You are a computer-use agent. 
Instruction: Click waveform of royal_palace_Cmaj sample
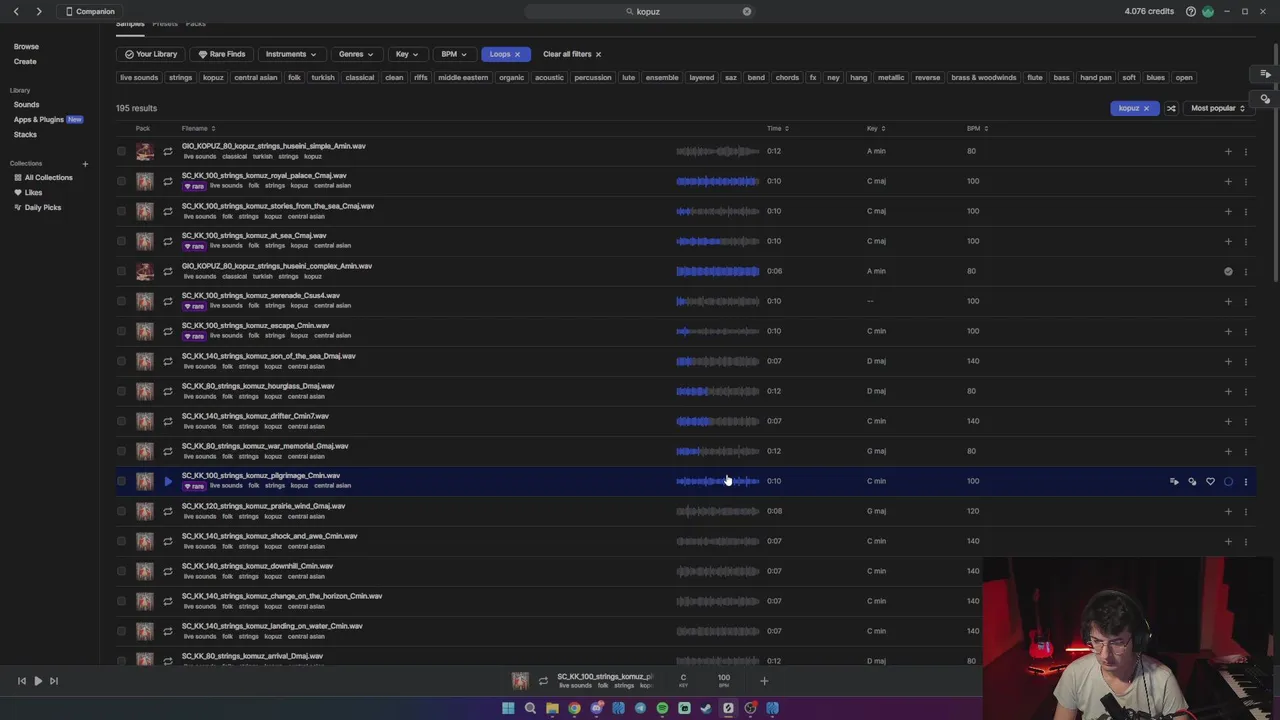coord(718,181)
